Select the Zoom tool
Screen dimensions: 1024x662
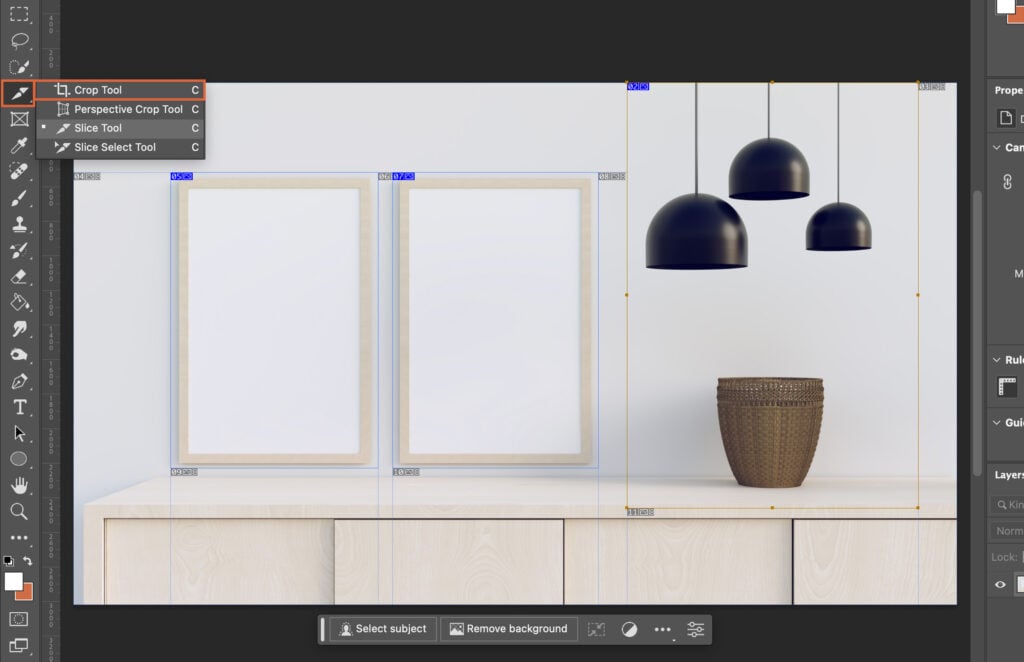pos(18,512)
